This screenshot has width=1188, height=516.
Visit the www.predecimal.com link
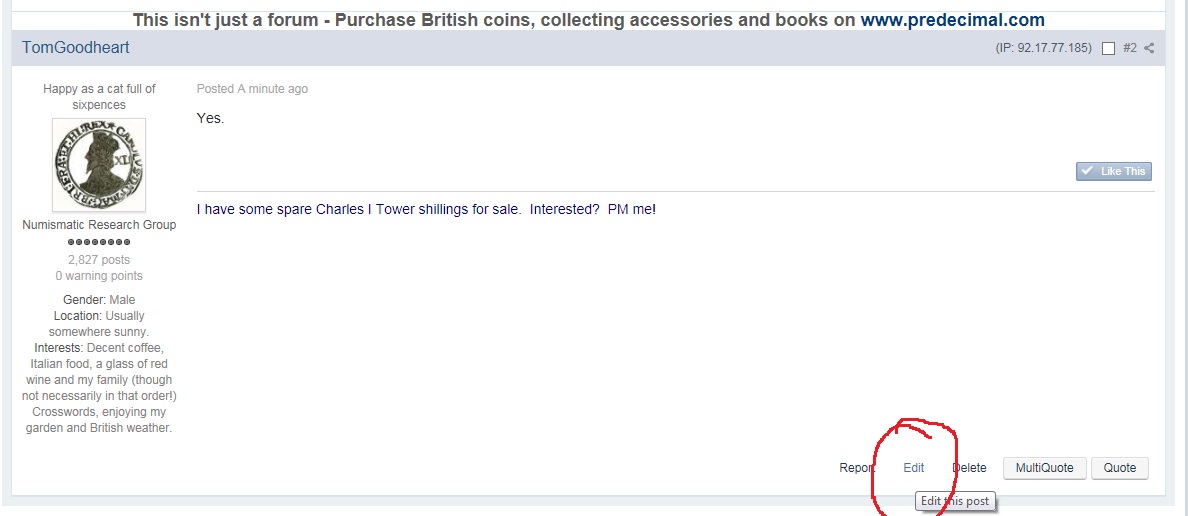(952, 20)
